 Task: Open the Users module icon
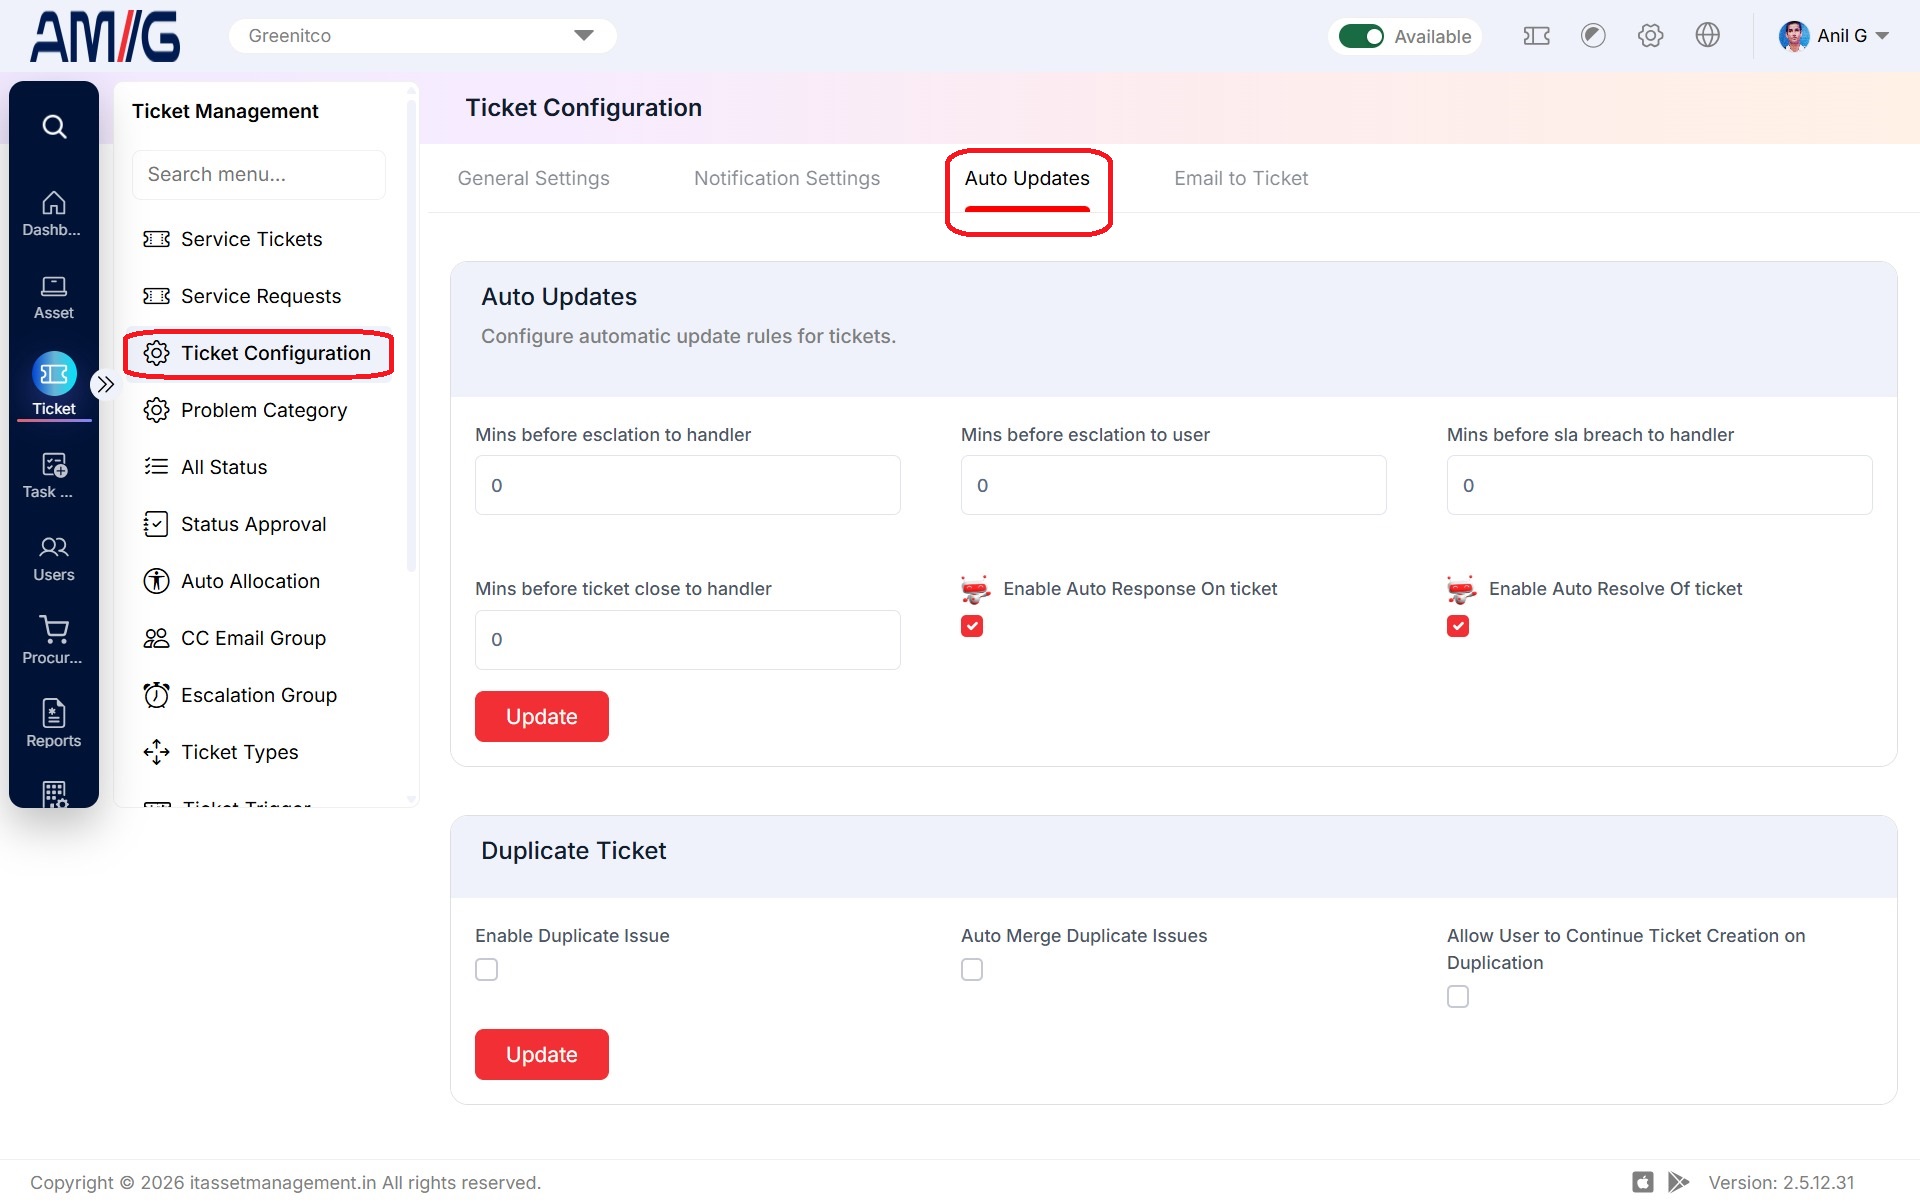(x=53, y=559)
